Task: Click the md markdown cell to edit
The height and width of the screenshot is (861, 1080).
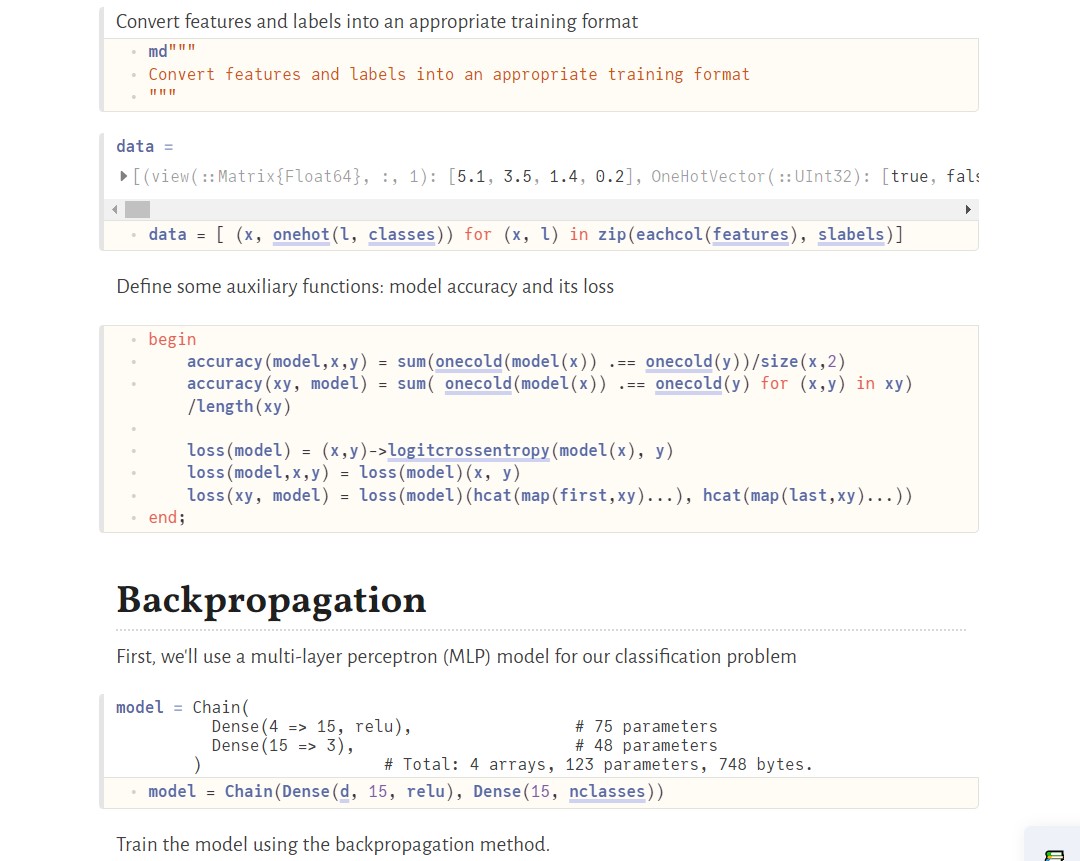Action: click(450, 74)
